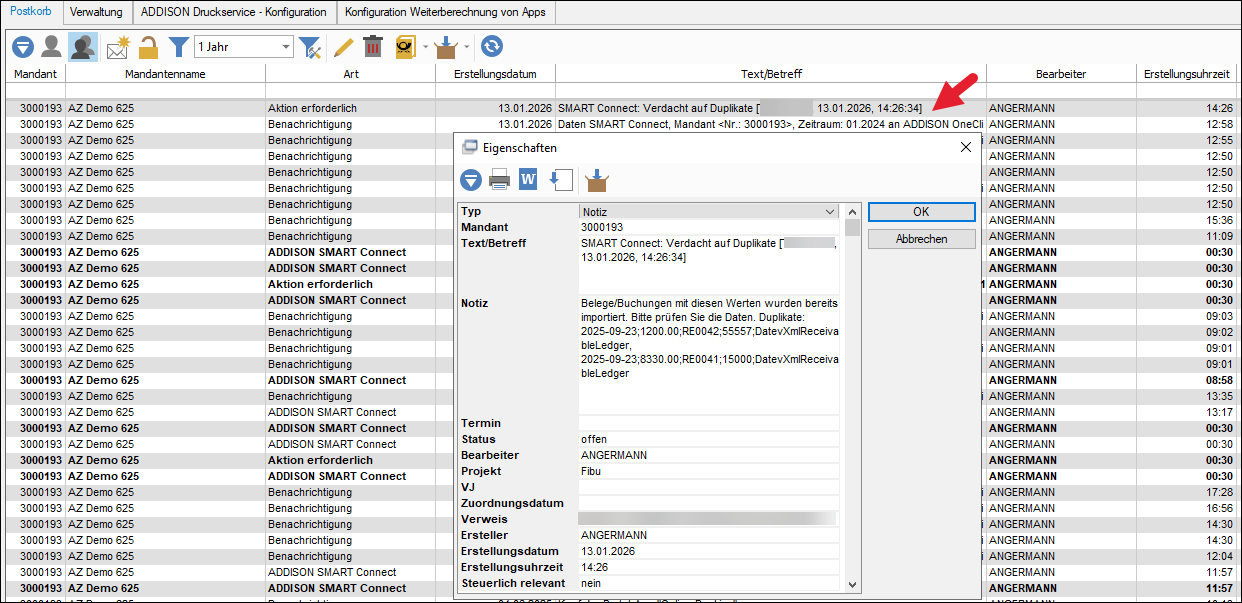Close the Eigenschaften dialog with X

(x=965, y=147)
